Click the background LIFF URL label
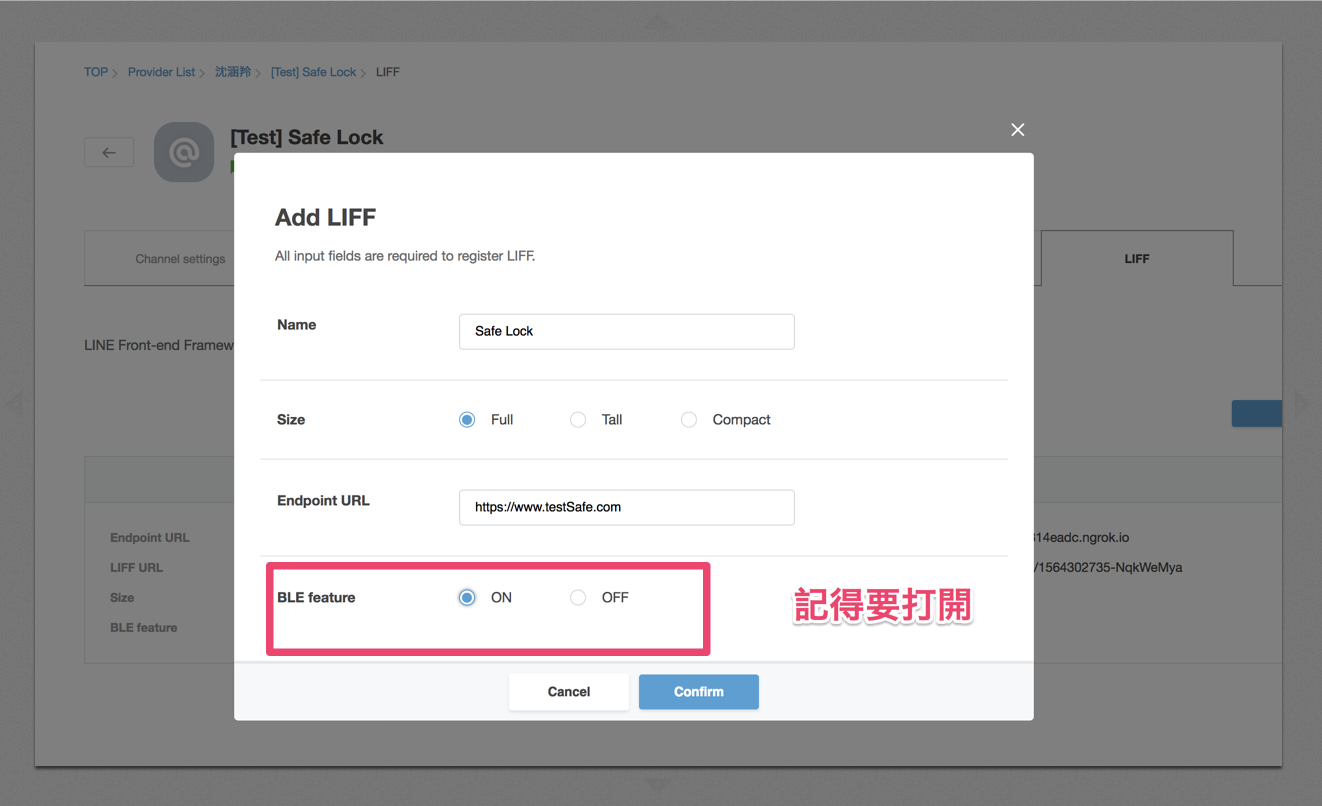 click(x=136, y=568)
